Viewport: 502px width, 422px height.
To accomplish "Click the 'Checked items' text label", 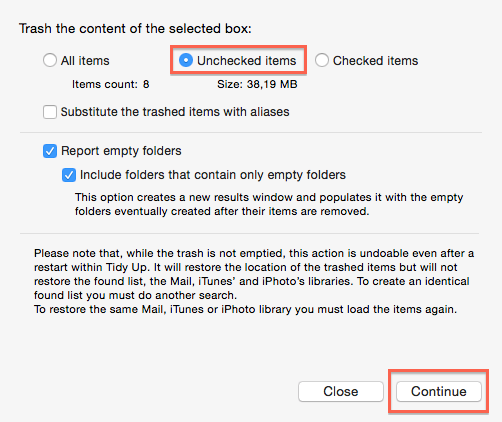I will (375, 61).
